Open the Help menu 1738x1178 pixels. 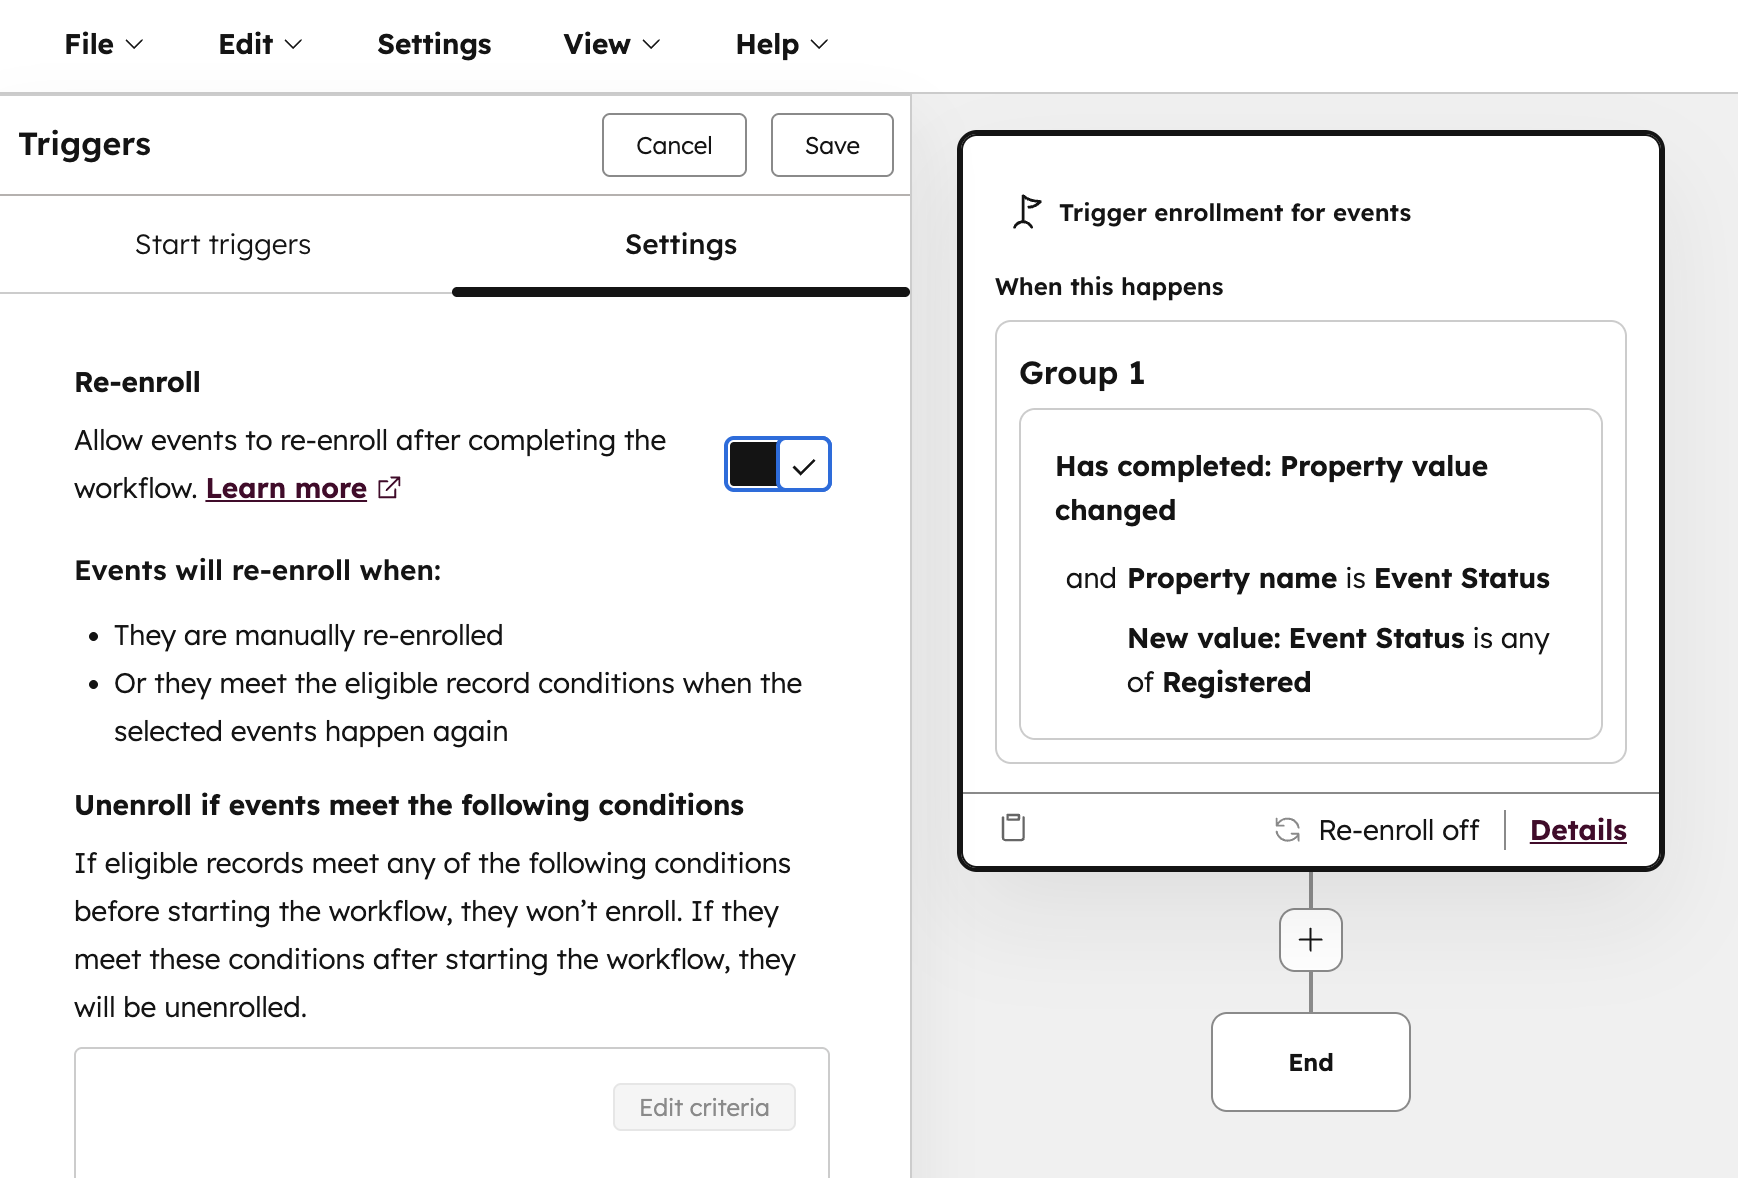click(782, 44)
